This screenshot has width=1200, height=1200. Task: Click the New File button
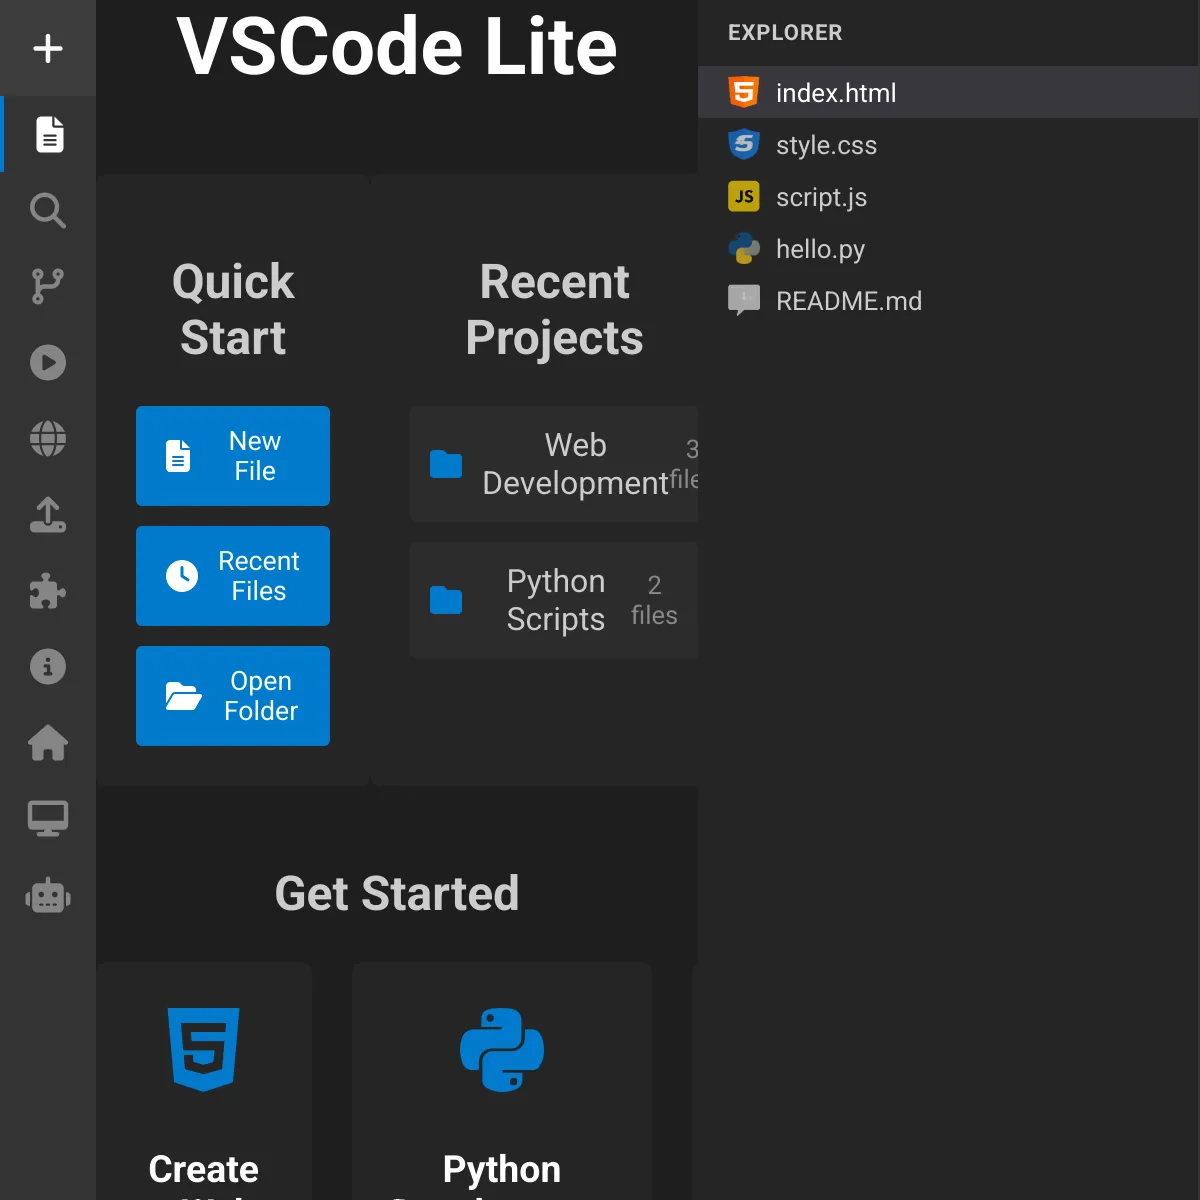tap(233, 456)
